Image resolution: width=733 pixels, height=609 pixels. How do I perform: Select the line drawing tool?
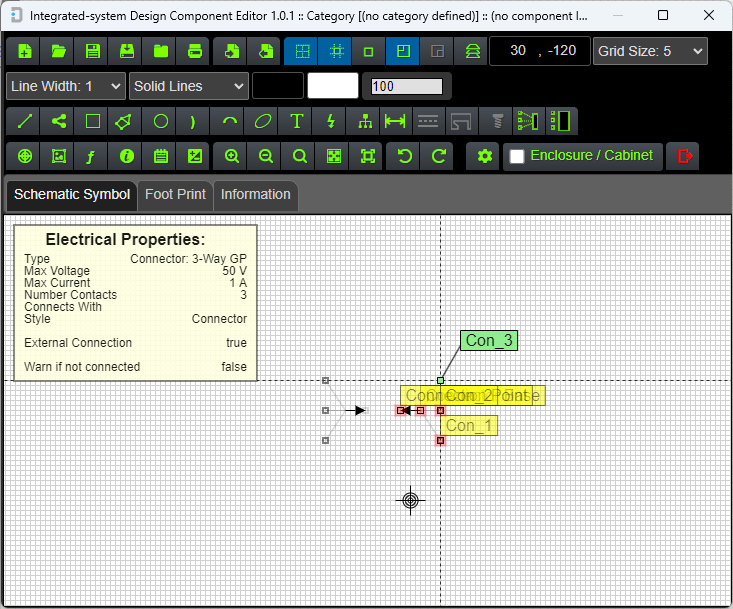point(25,121)
